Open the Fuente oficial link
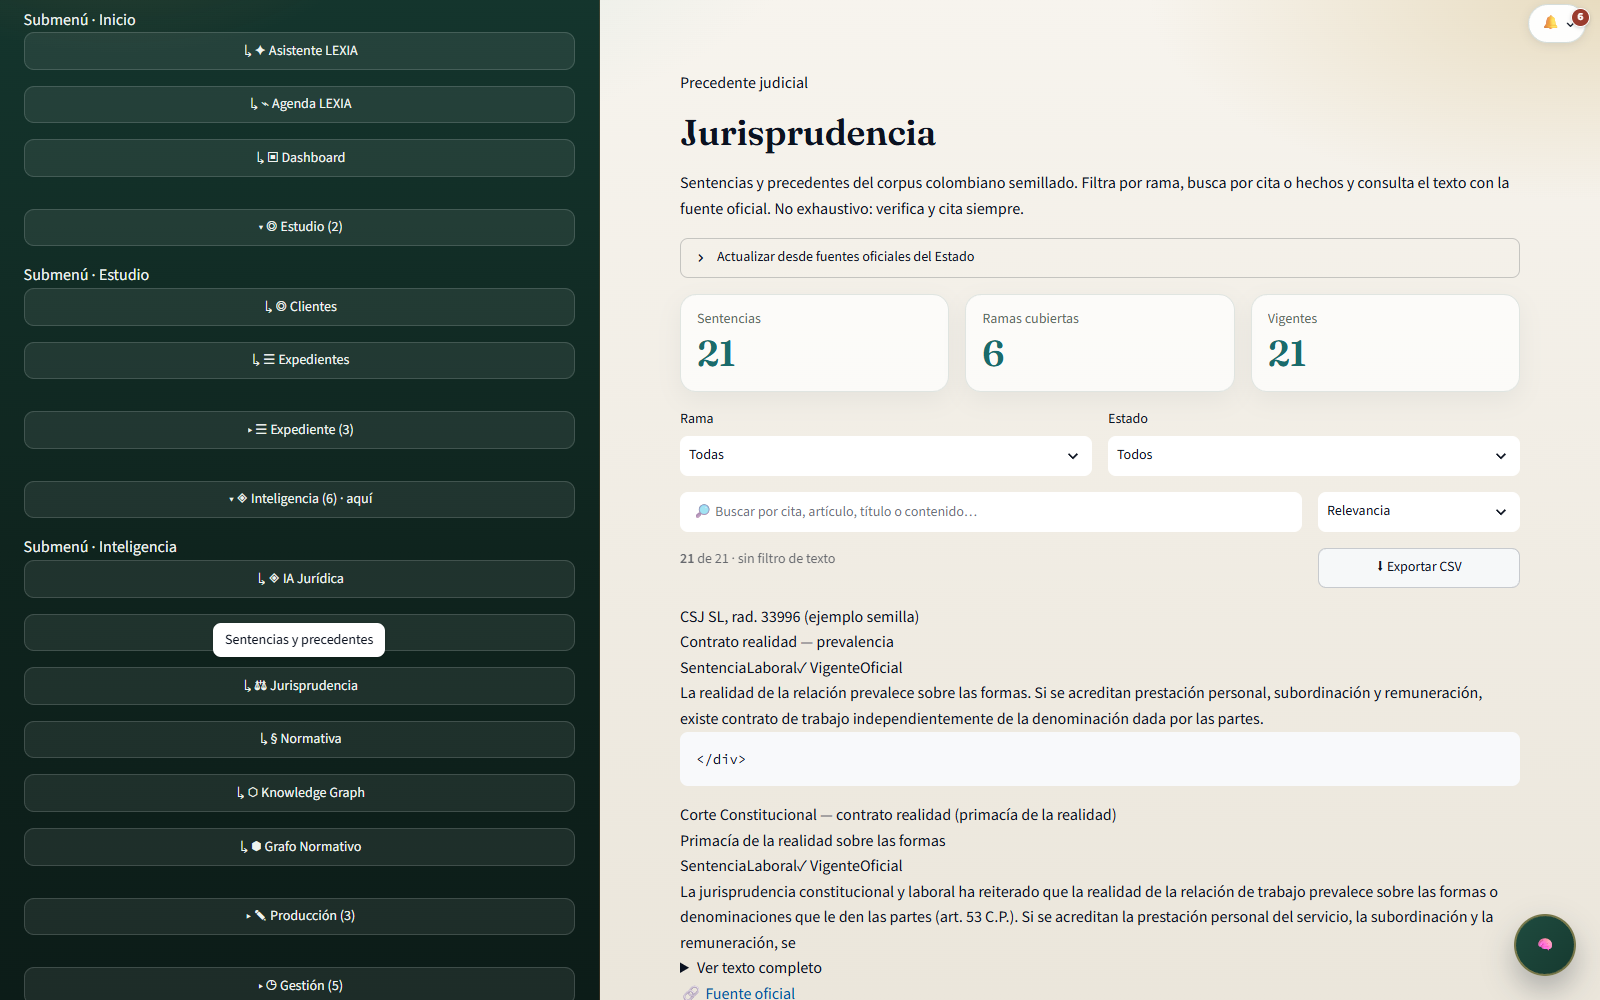This screenshot has width=1600, height=1000. click(x=750, y=993)
